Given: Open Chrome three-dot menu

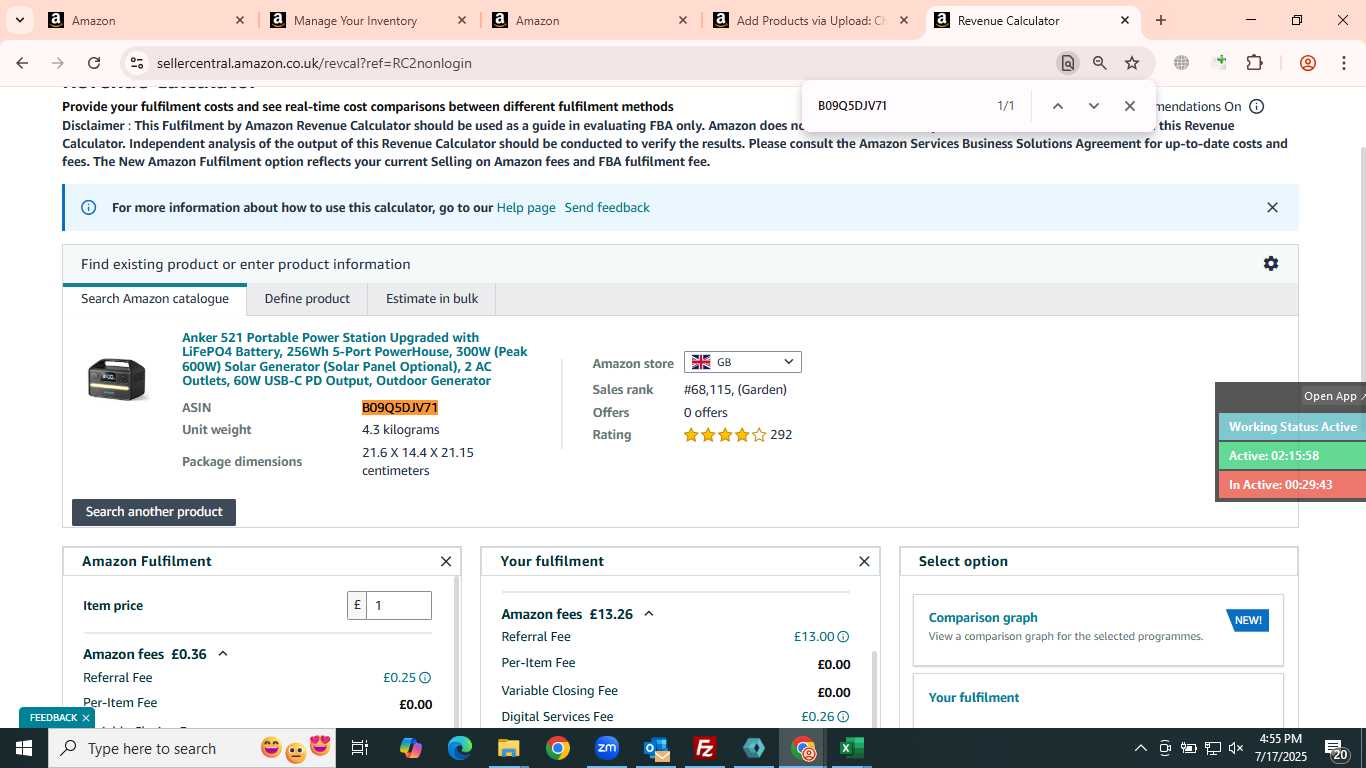Looking at the screenshot, I should click(1343, 63).
